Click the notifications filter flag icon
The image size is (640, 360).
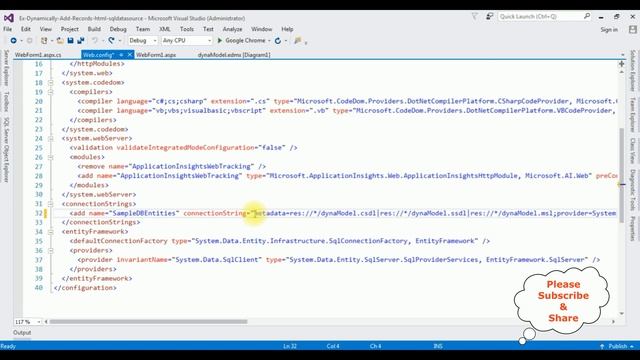coord(474,16)
